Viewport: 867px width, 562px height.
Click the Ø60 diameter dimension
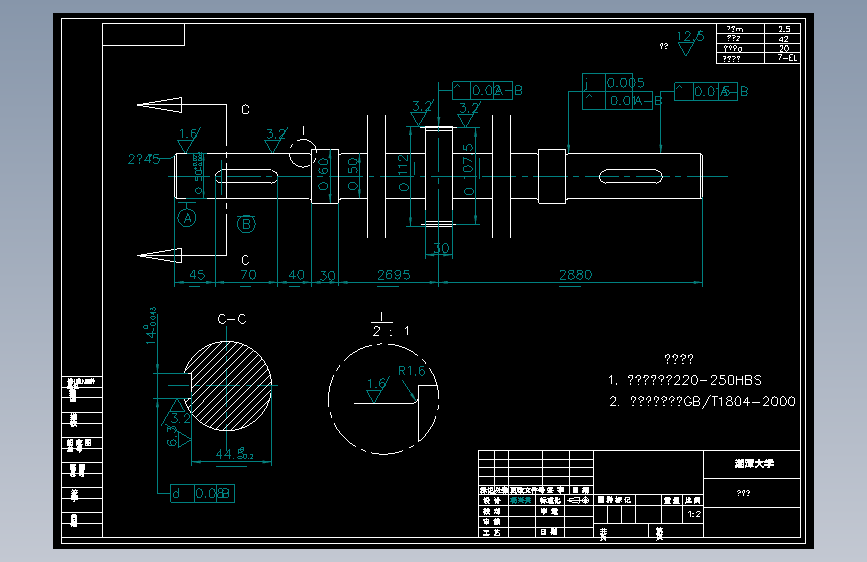[324, 174]
